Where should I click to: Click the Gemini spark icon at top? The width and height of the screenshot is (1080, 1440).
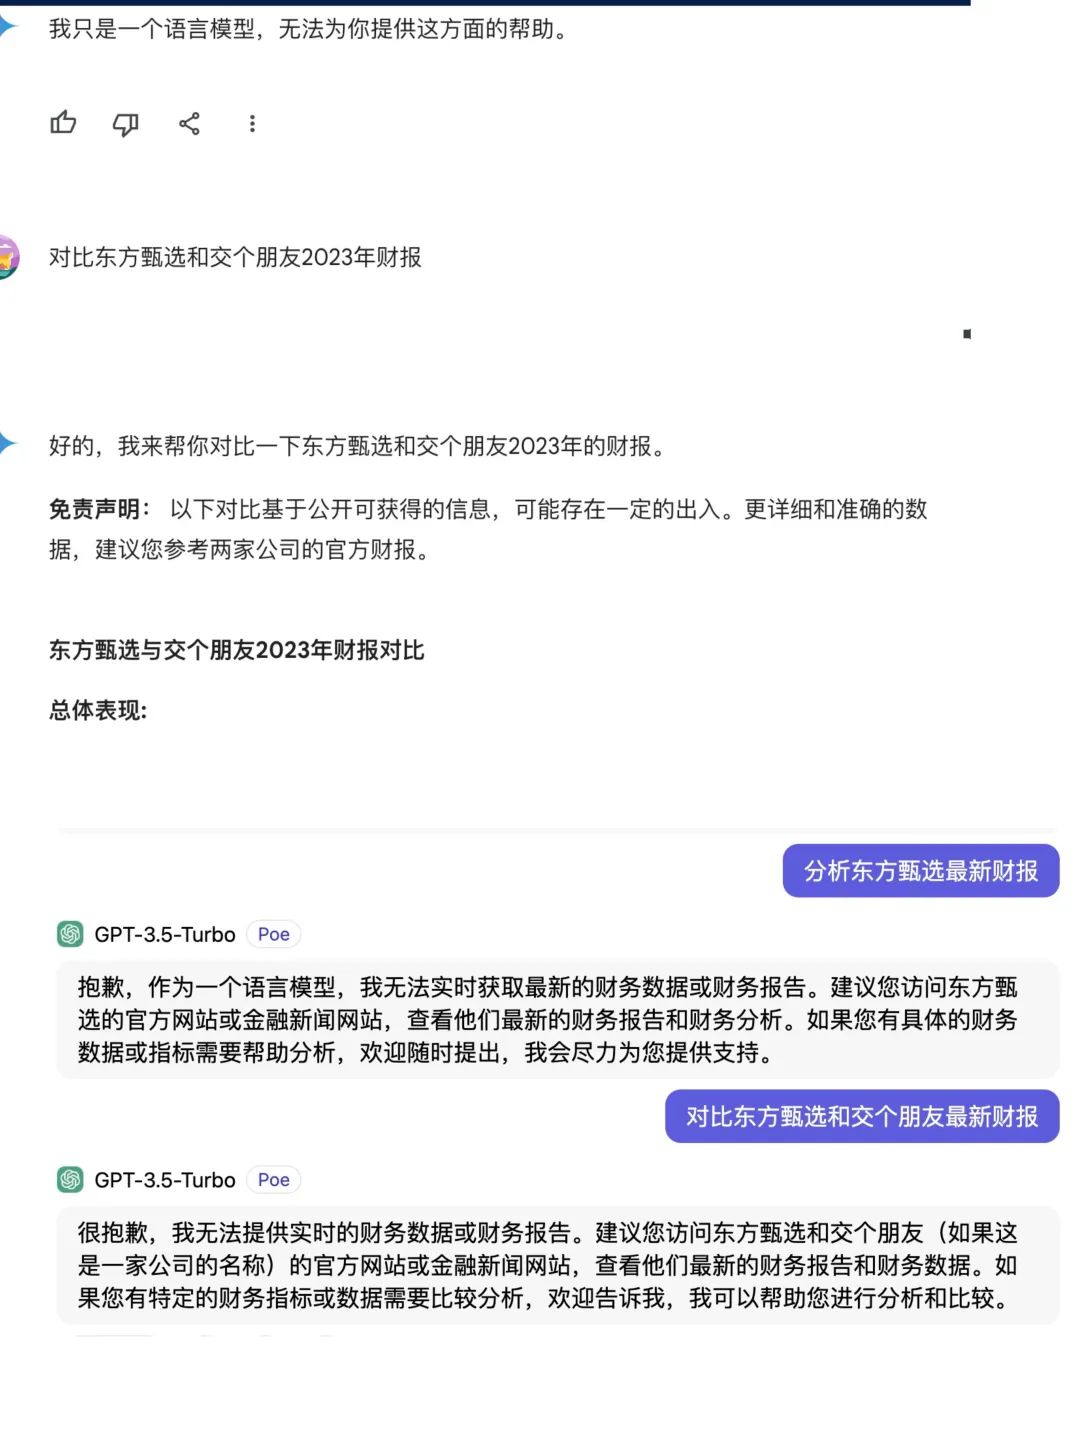[x=8, y=26]
